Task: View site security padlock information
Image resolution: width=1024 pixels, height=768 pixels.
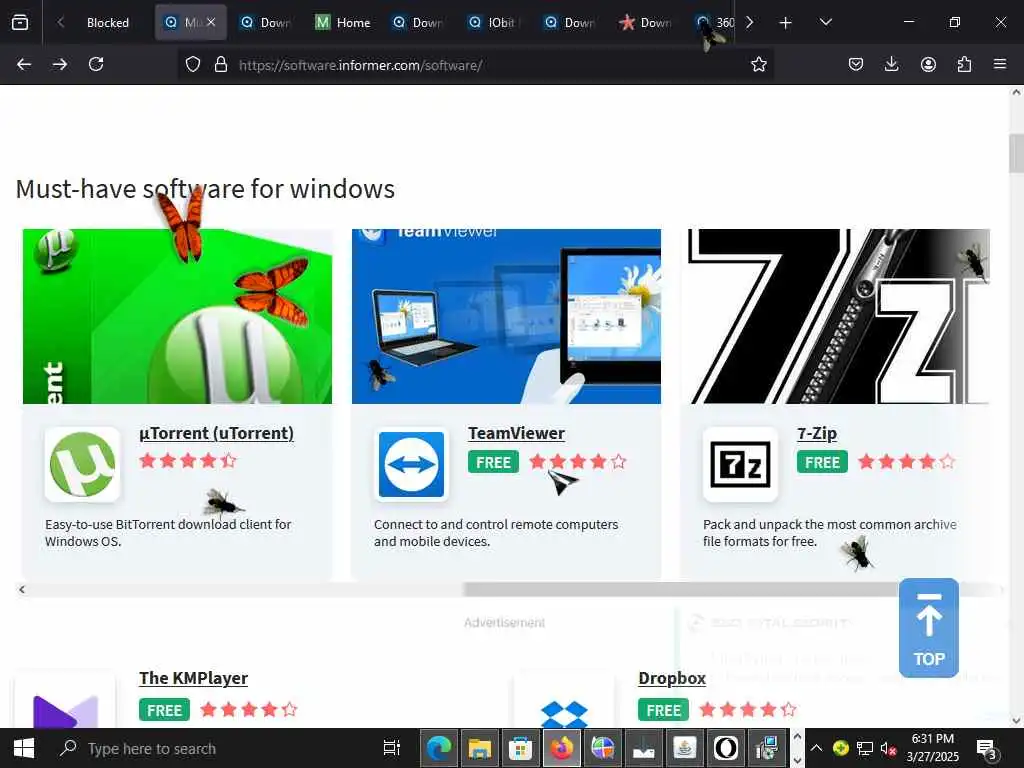Action: 221,65
